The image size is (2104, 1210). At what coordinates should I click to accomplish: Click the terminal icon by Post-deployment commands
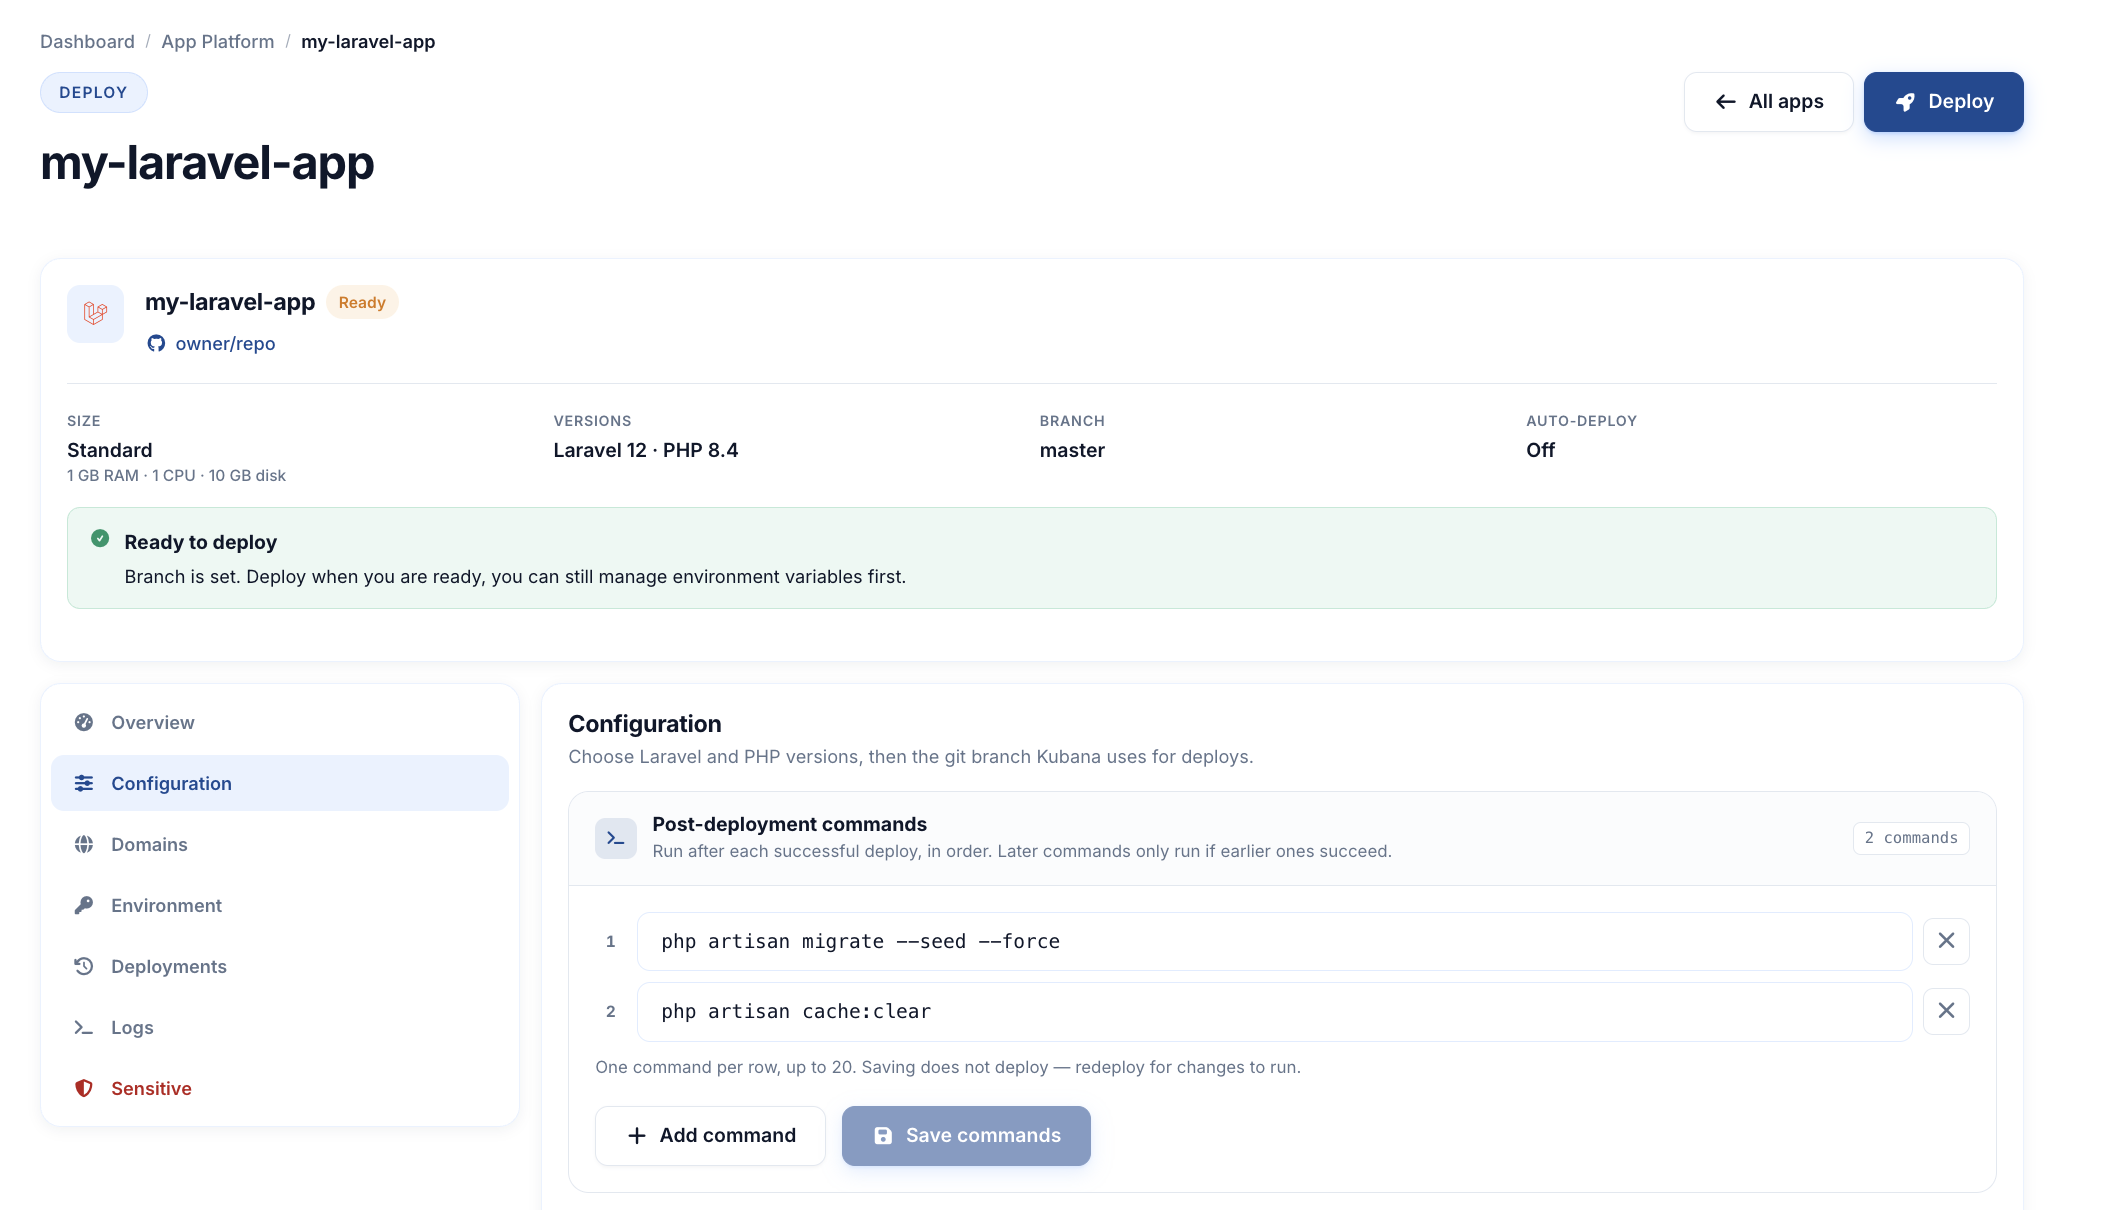[616, 838]
